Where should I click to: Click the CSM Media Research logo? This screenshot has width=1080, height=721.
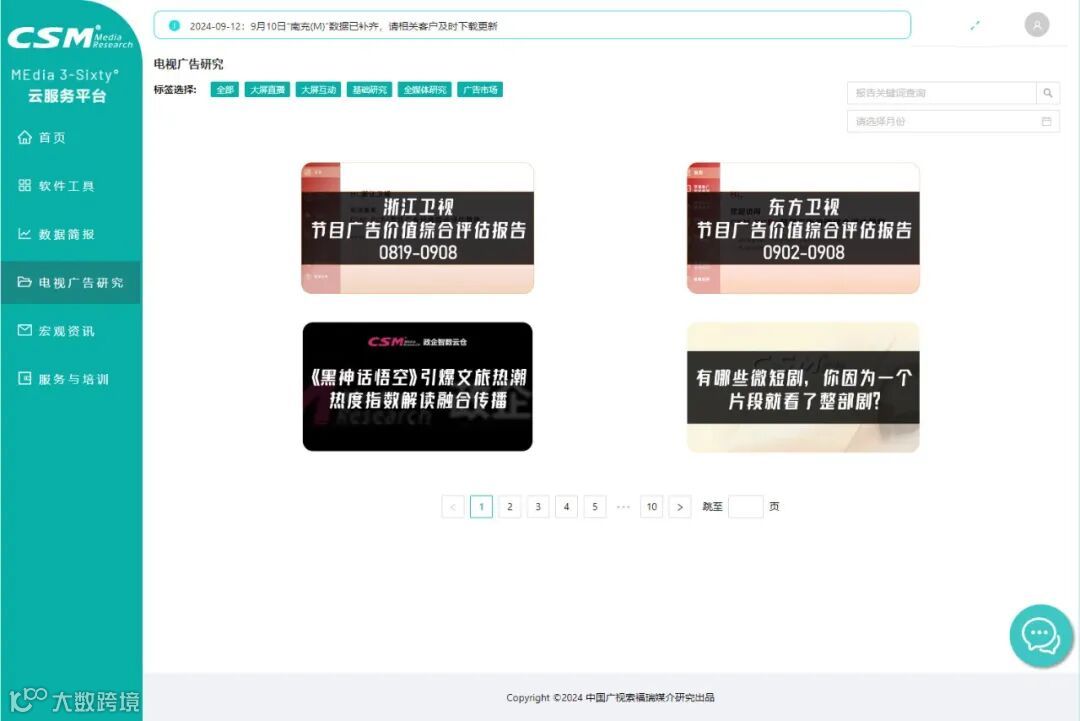coord(70,36)
